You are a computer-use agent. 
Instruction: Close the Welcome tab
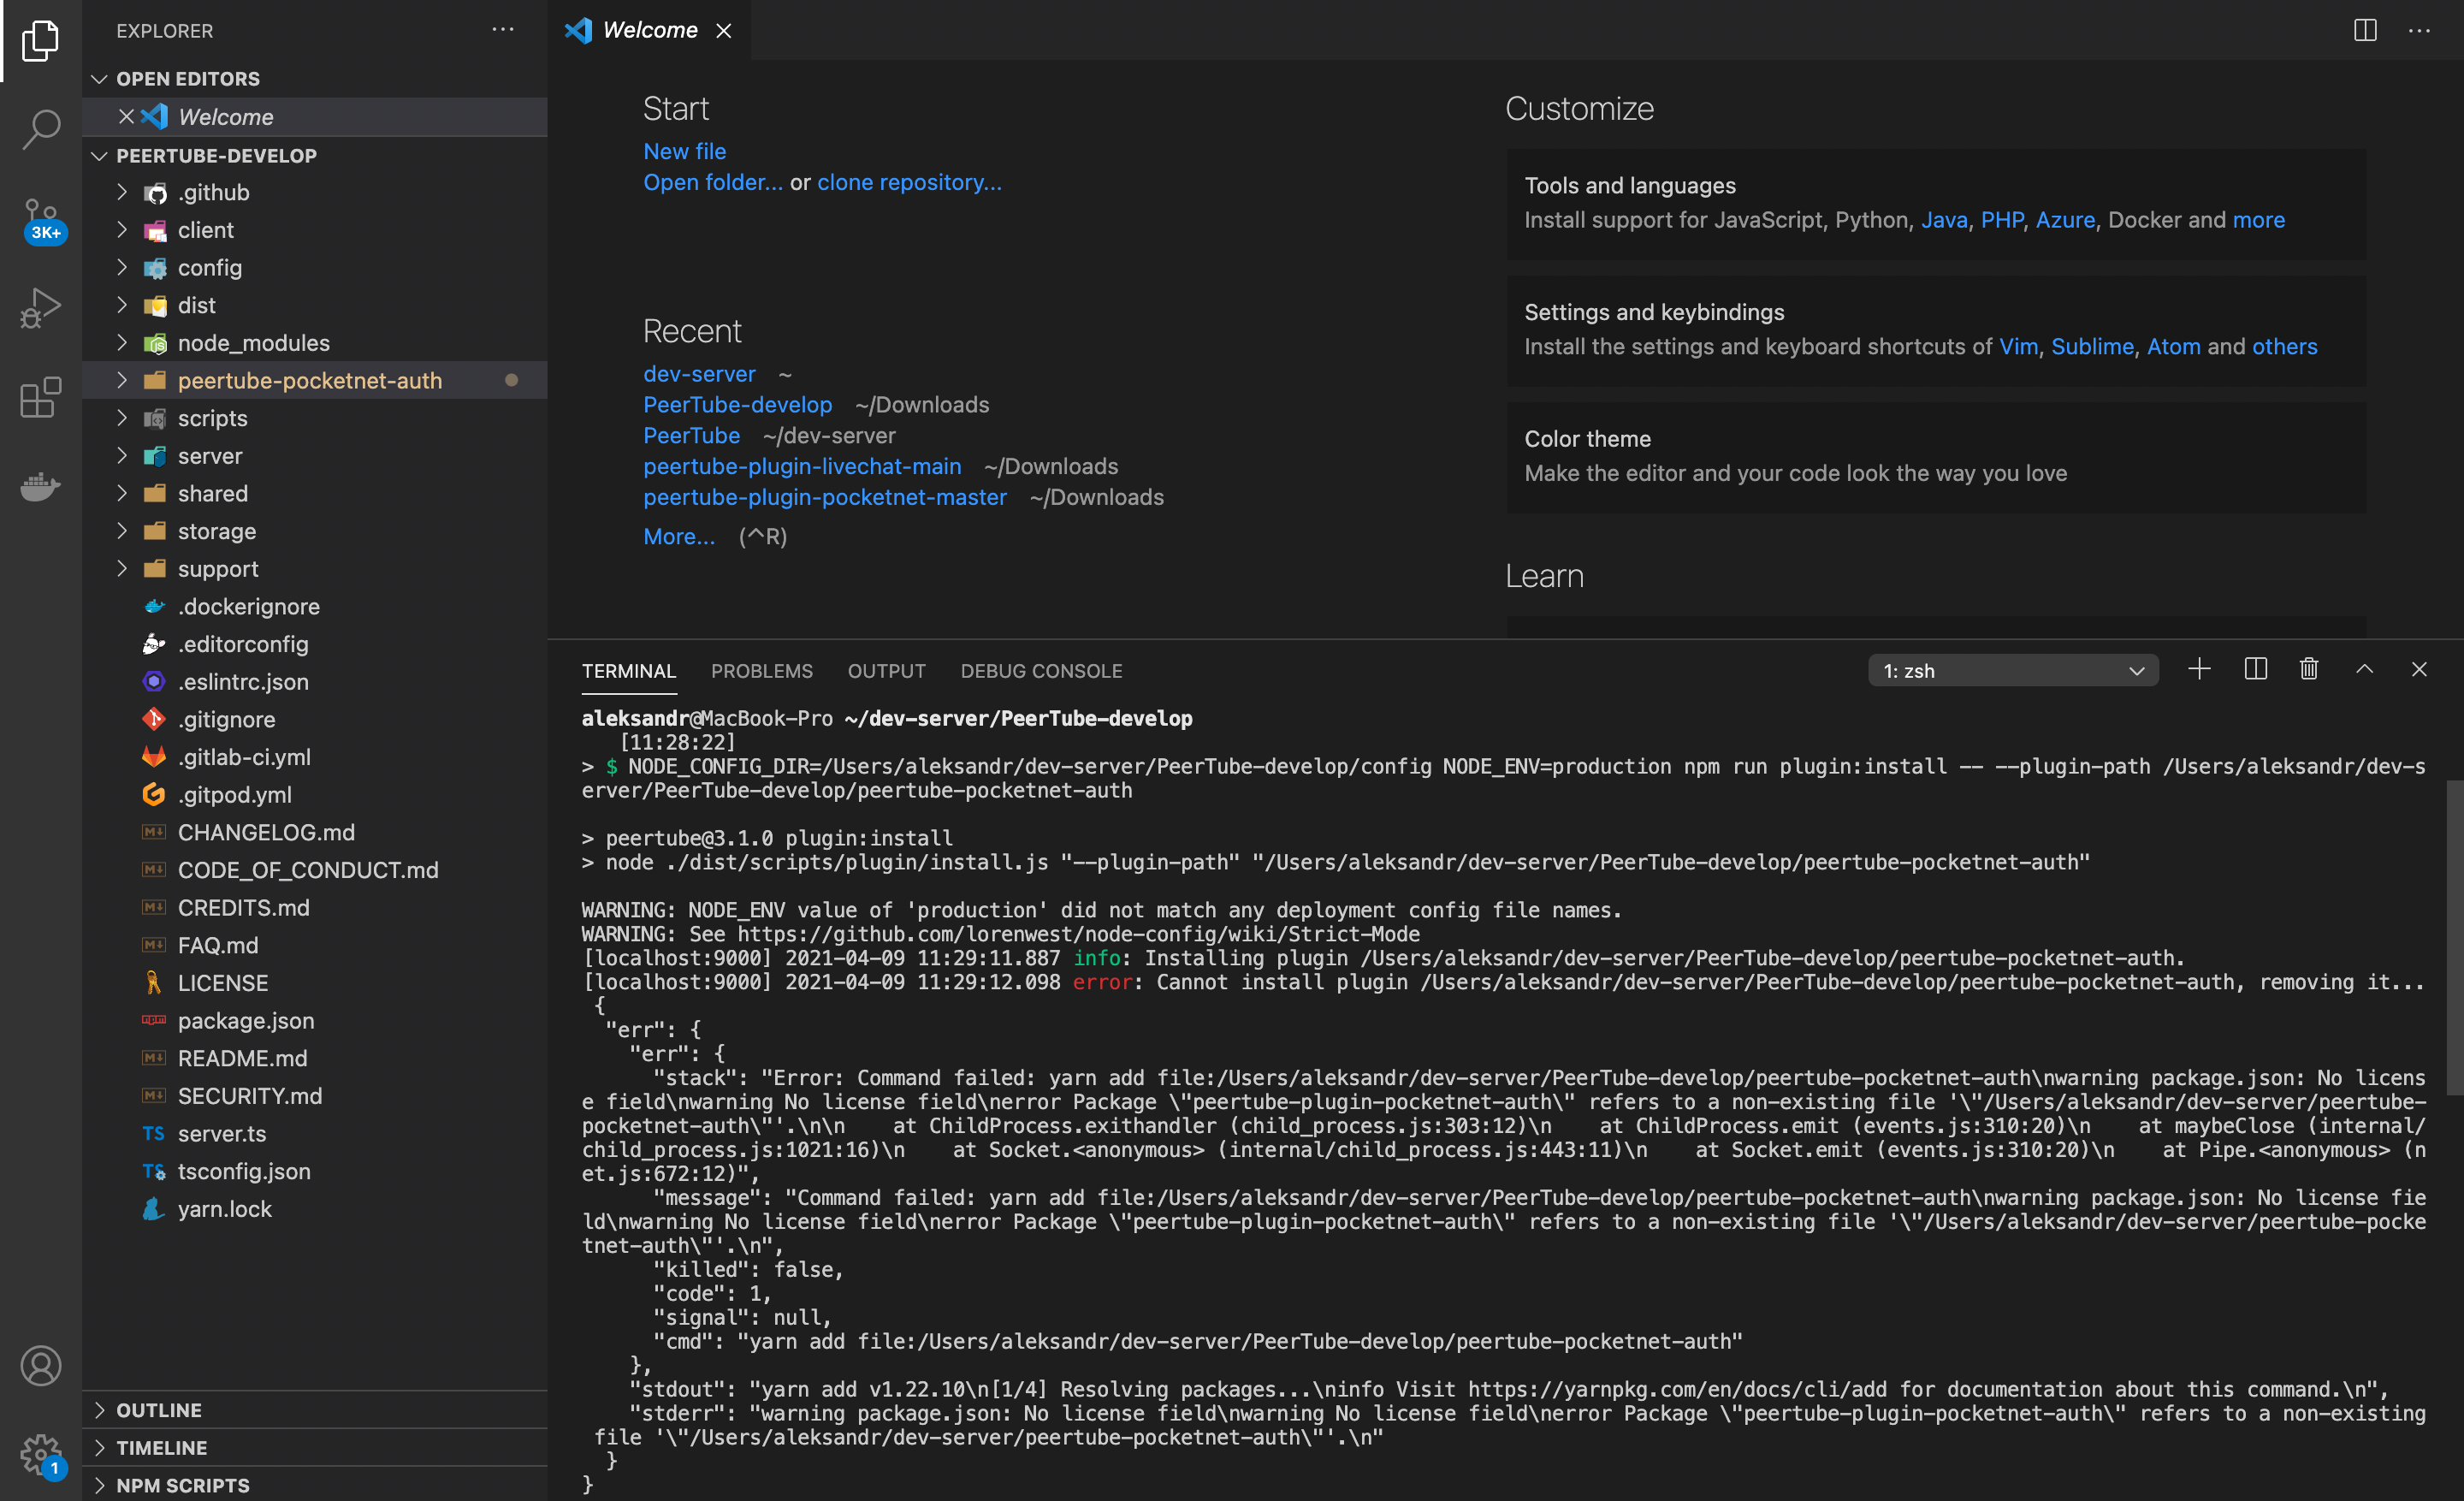(x=724, y=30)
